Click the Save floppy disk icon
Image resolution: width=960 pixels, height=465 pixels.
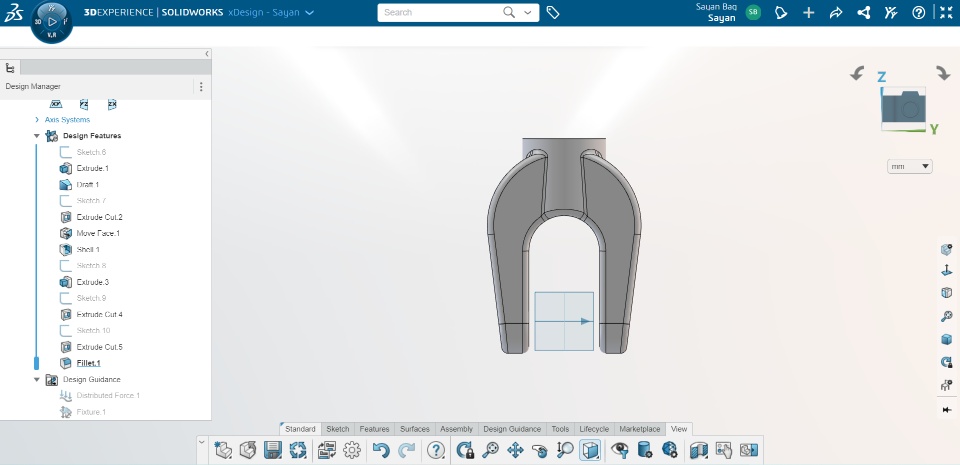(272, 451)
